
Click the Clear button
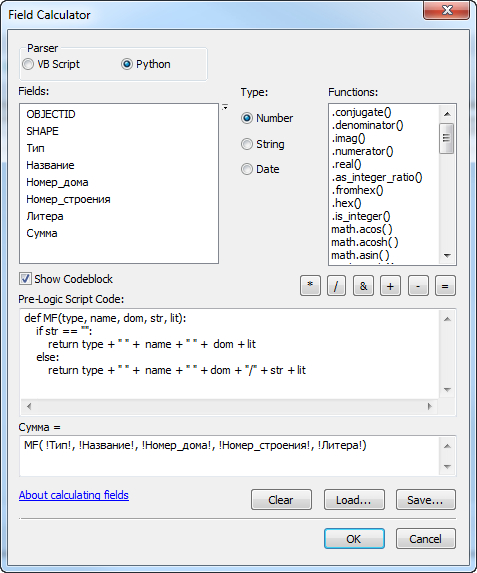(x=281, y=500)
